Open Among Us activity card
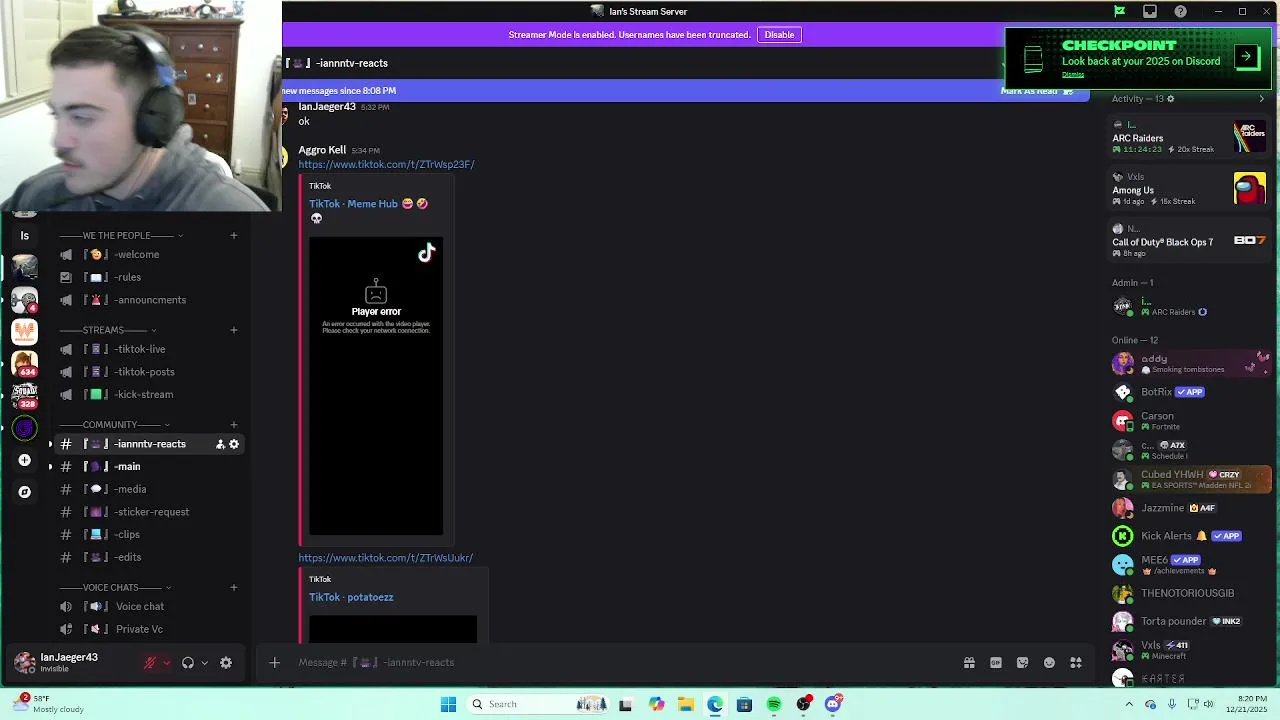 [1190, 189]
